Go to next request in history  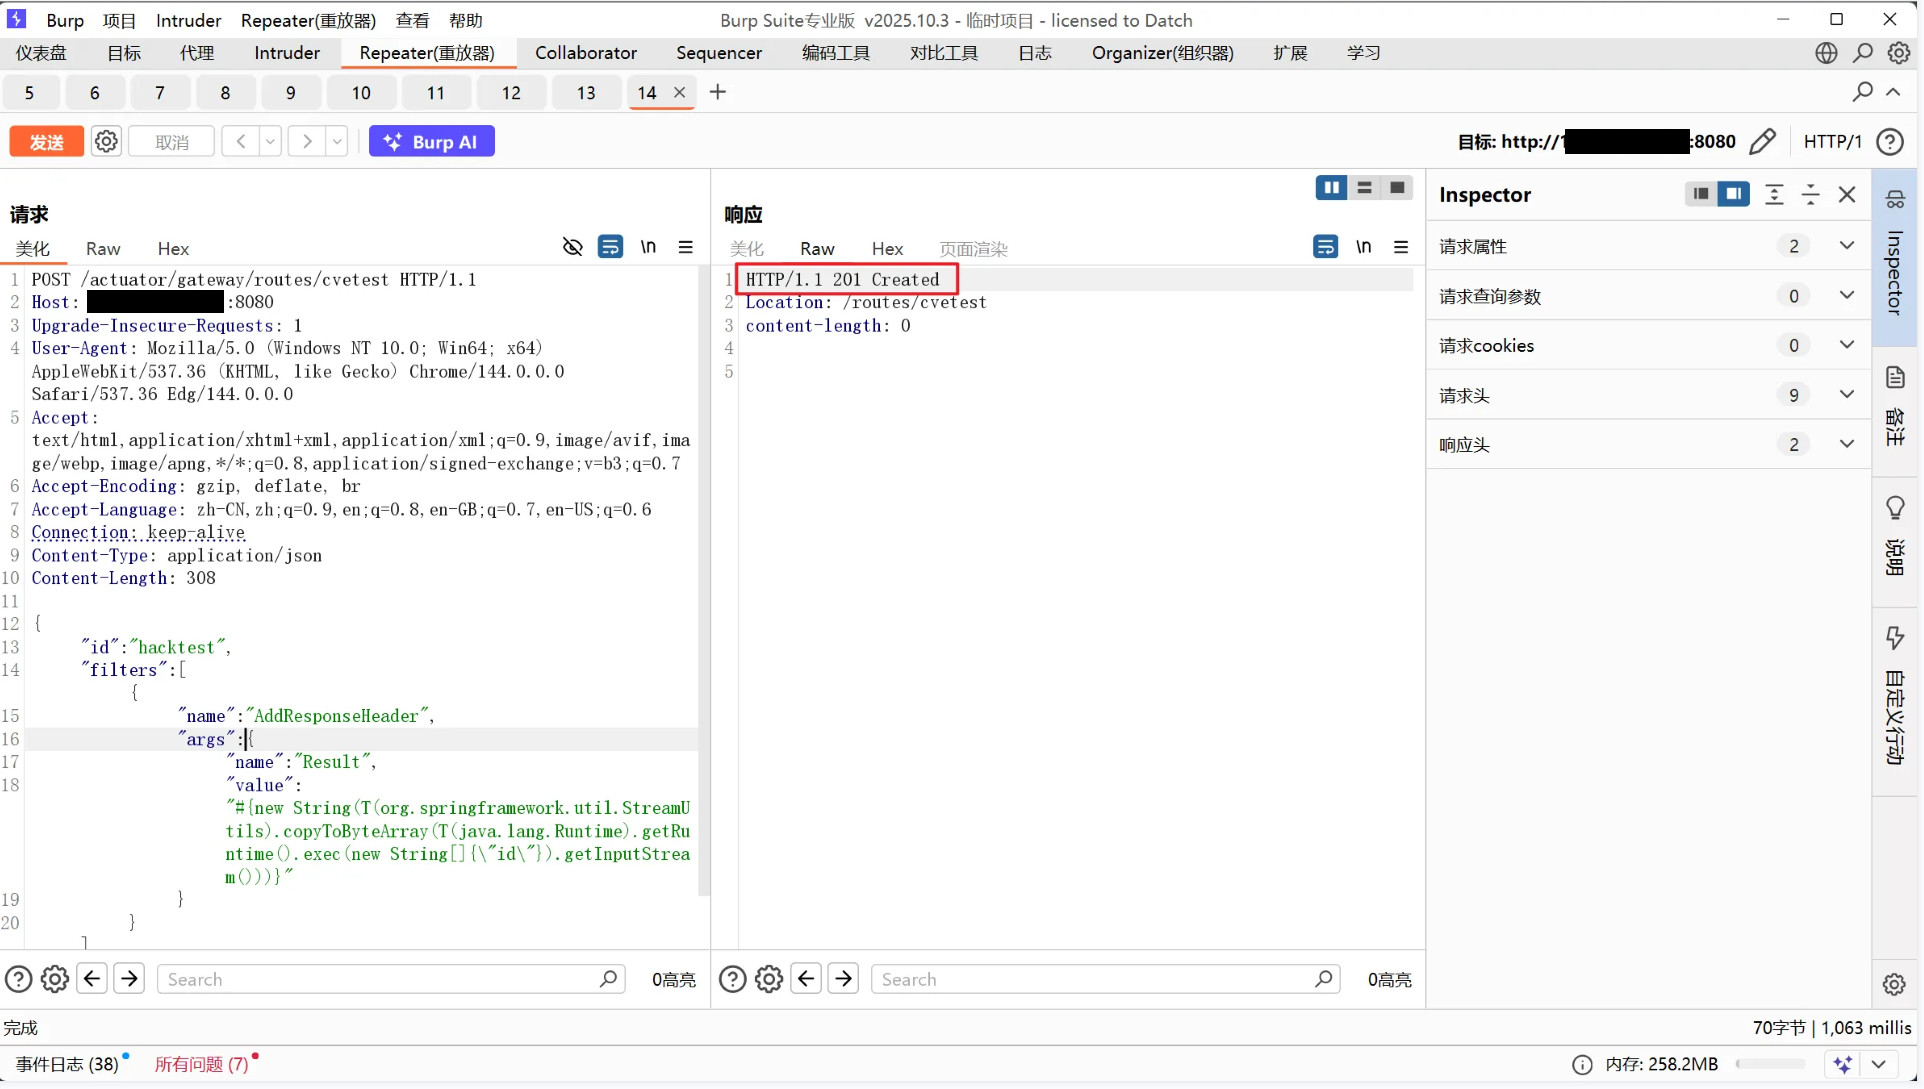(307, 142)
